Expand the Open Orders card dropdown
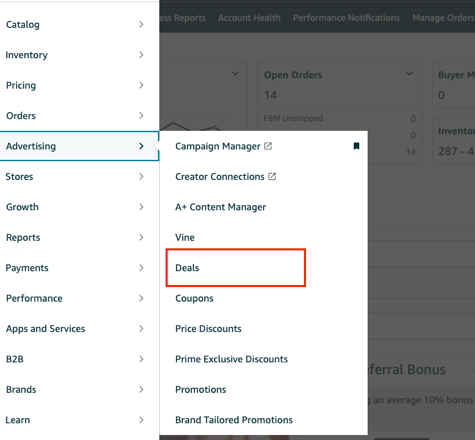Viewport: 475px width, 440px height. [410, 74]
